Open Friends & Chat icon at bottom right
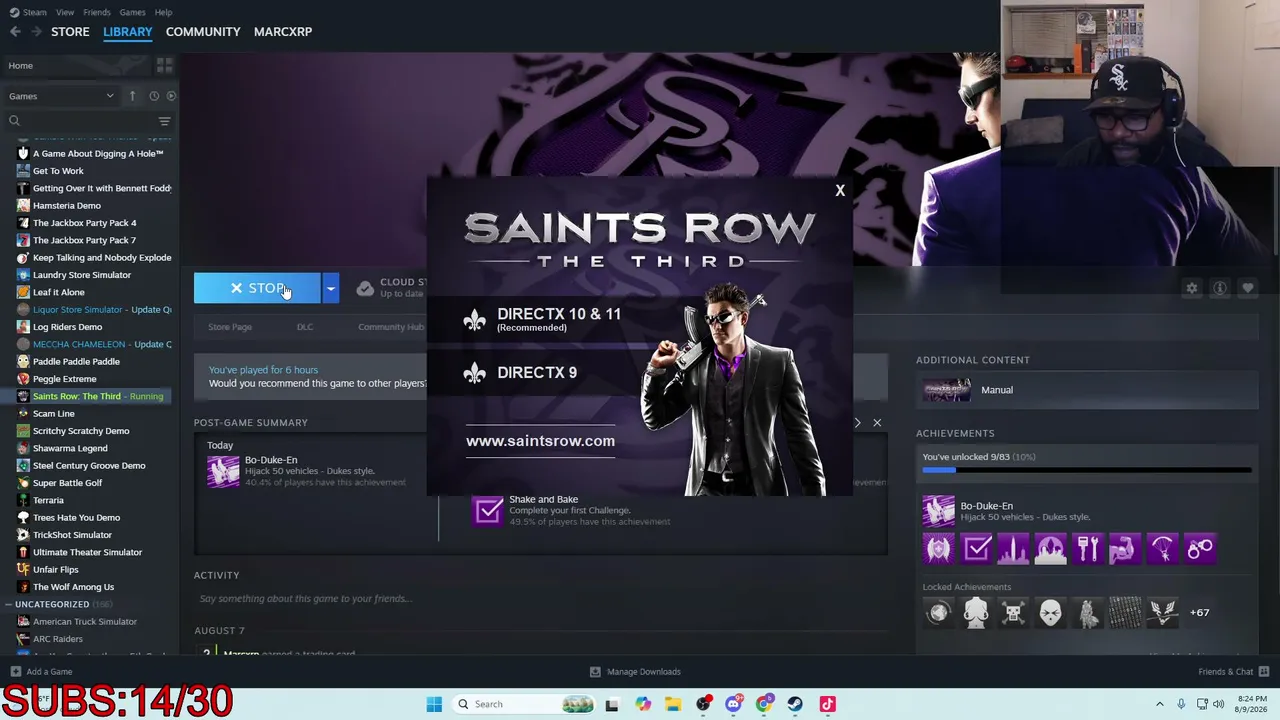Screen dimensions: 1280x720 click(x=1264, y=671)
